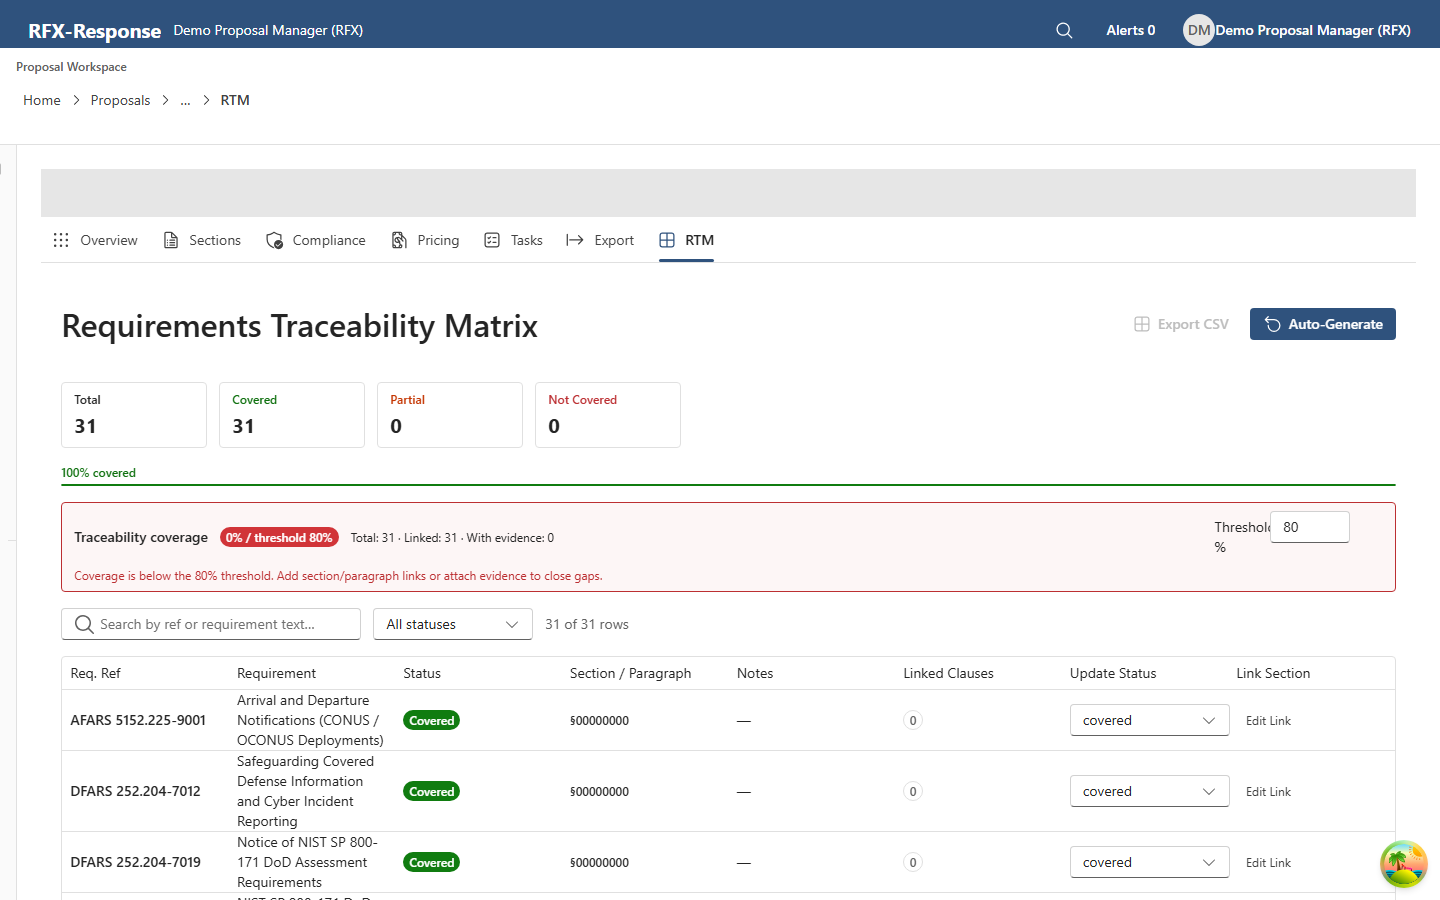Switch to the Export tab
1440x900 pixels.
pyautogui.click(x=600, y=240)
